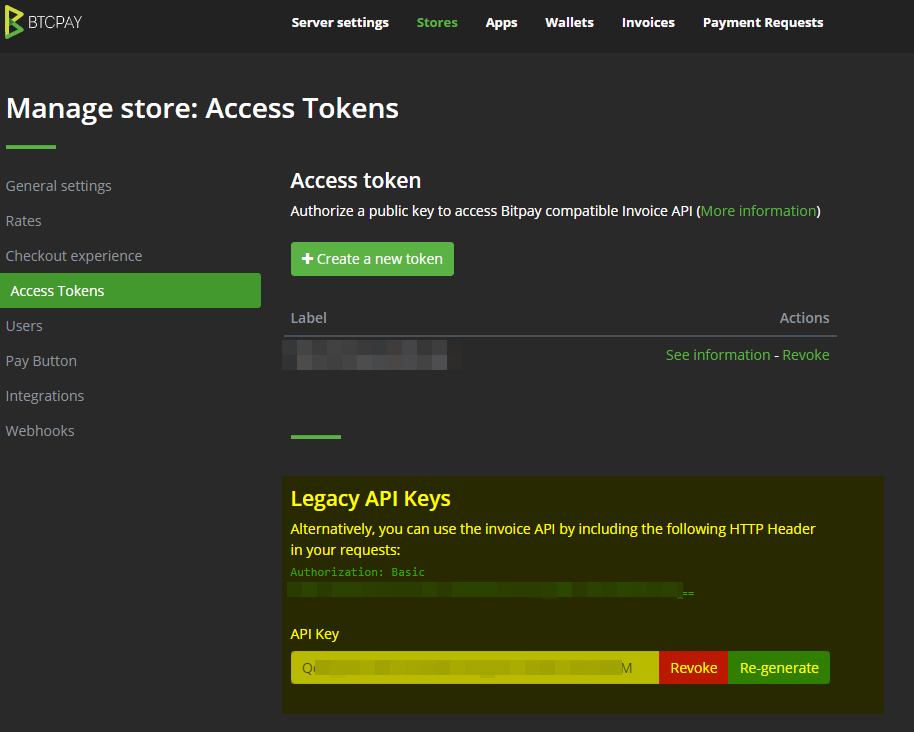Select Access Tokens sidebar entry
The image size is (914, 732).
[x=57, y=290]
